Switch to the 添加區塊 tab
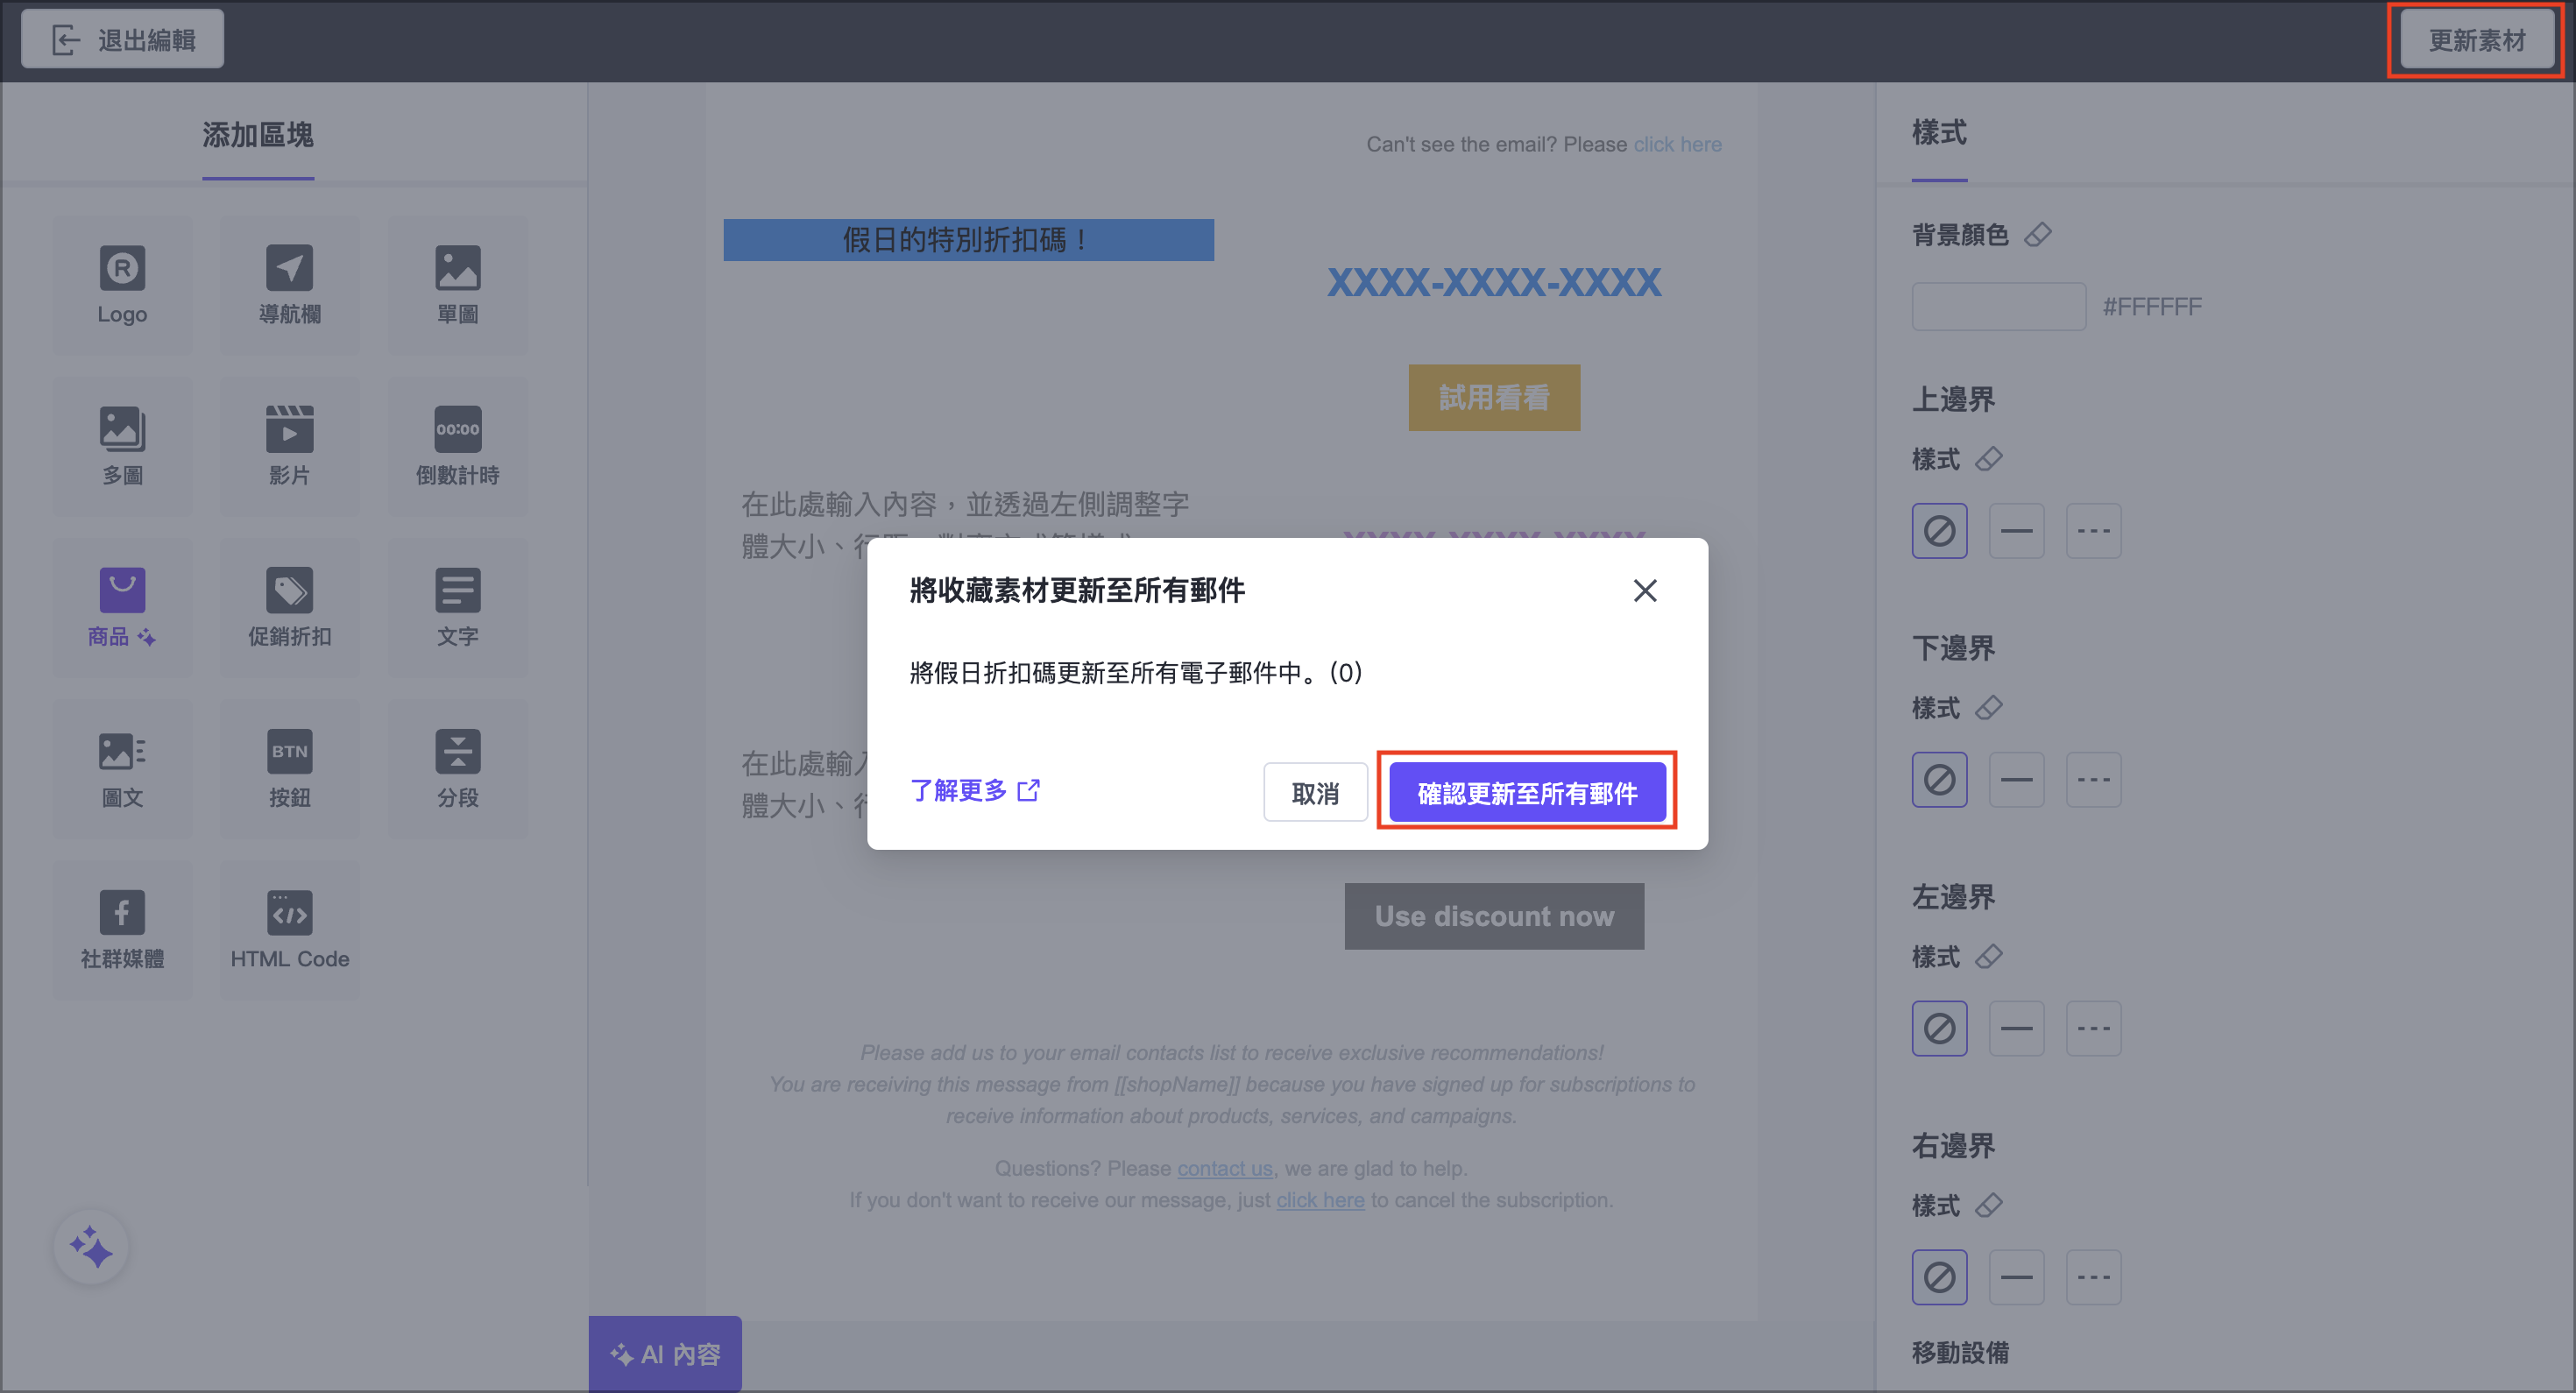Viewport: 2576px width, 1393px height. (x=257, y=137)
